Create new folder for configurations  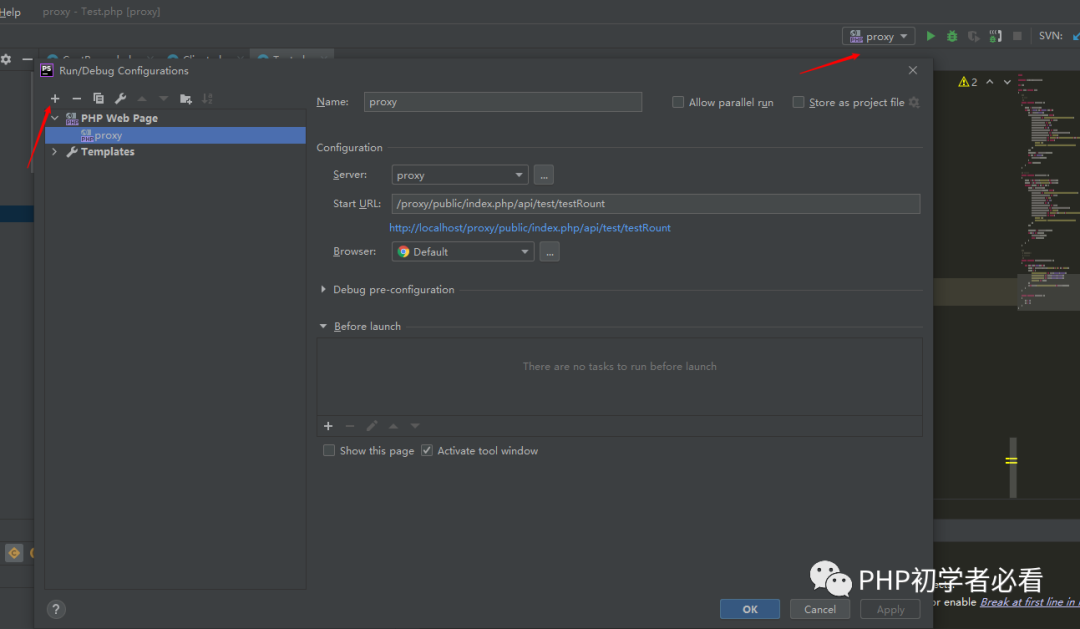pyautogui.click(x=185, y=99)
